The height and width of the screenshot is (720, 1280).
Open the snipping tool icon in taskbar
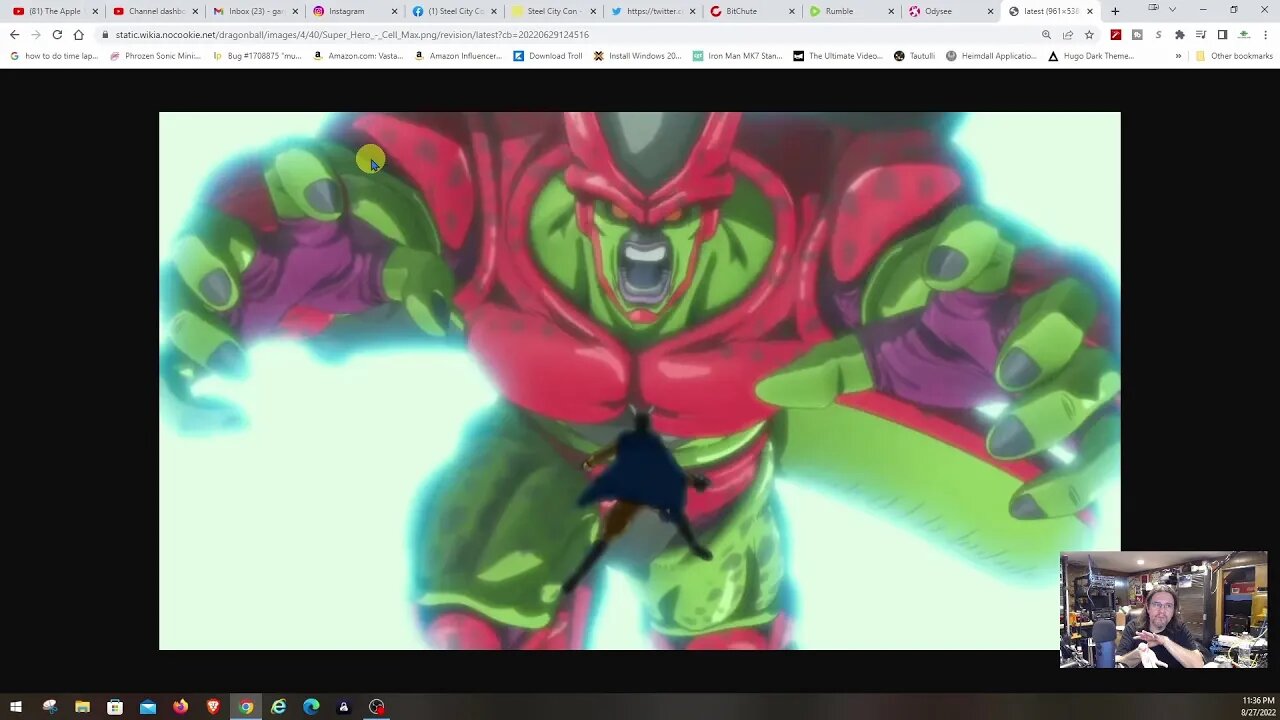click(50, 707)
